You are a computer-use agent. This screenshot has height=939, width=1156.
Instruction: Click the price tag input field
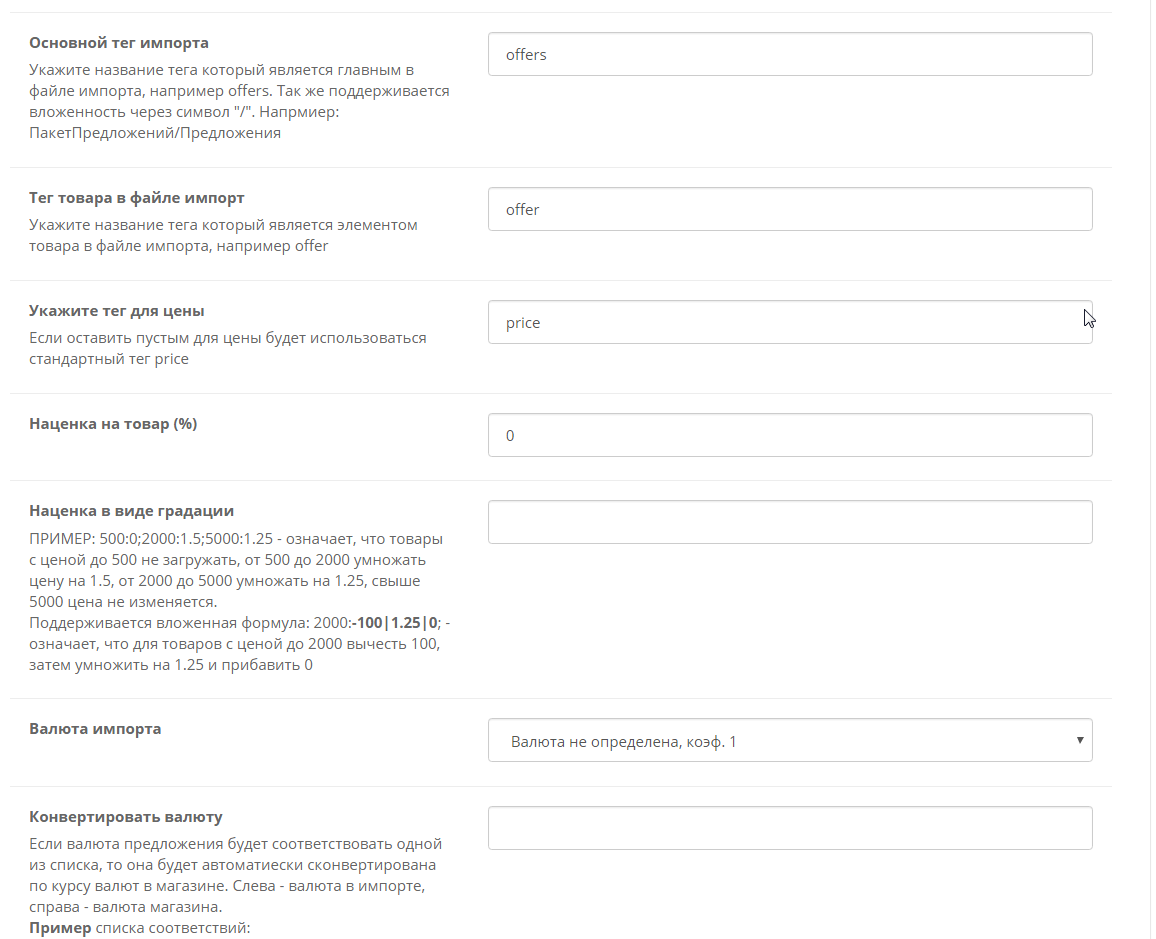pos(790,322)
